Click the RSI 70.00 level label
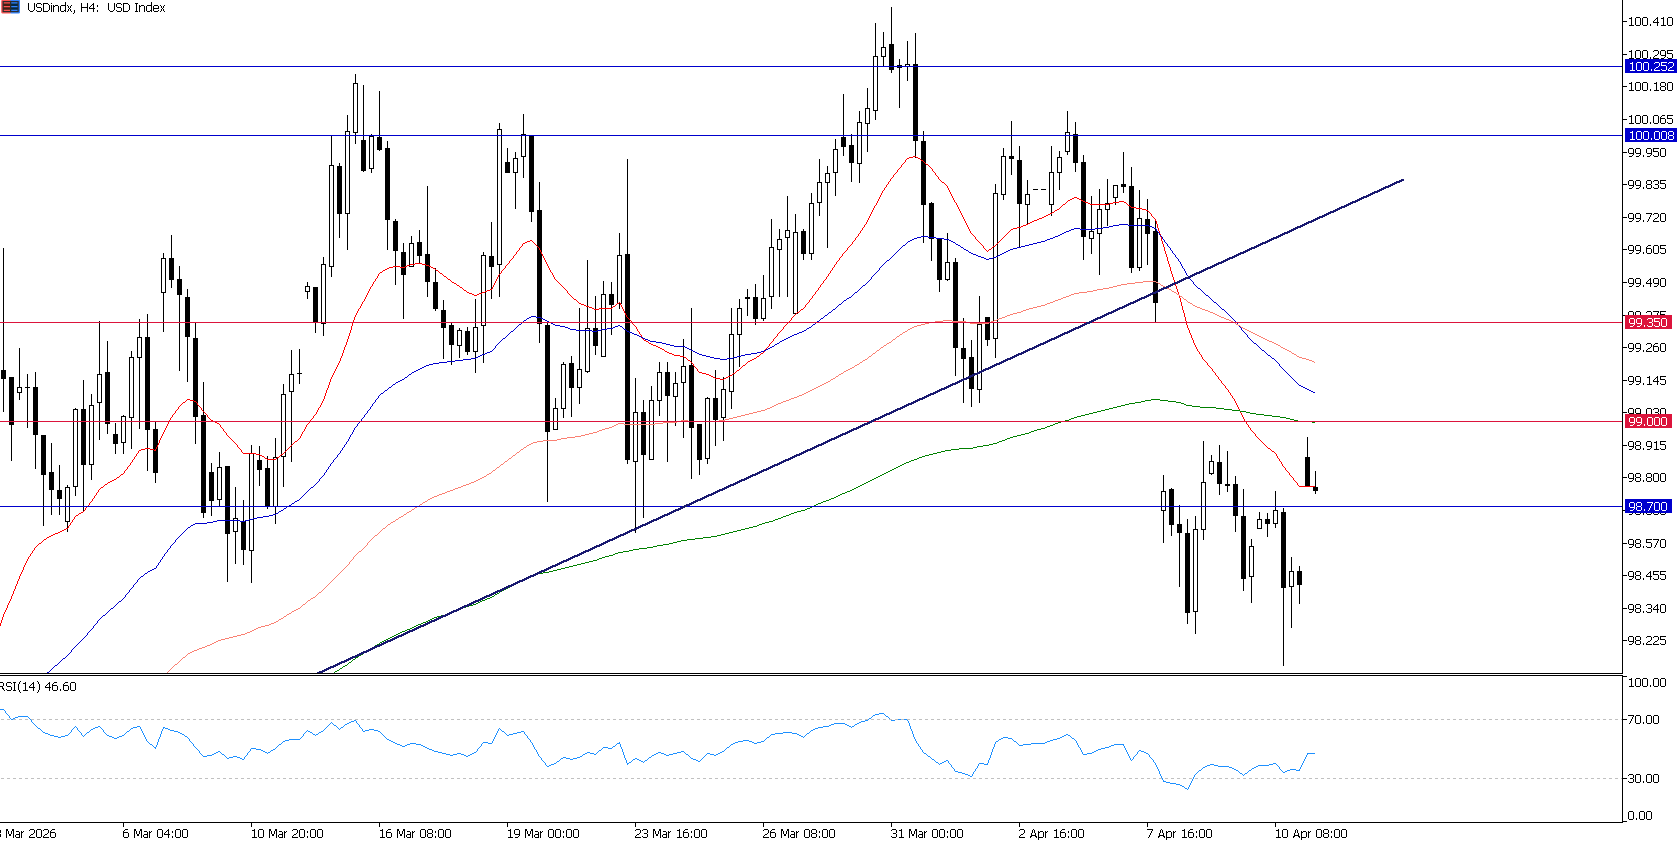The image size is (1677, 843). [x=1644, y=719]
